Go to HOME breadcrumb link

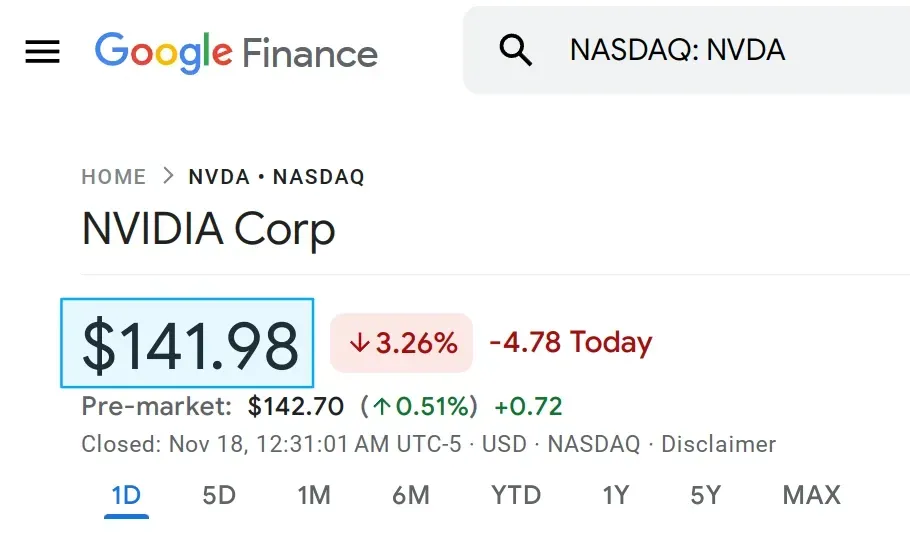tap(114, 177)
